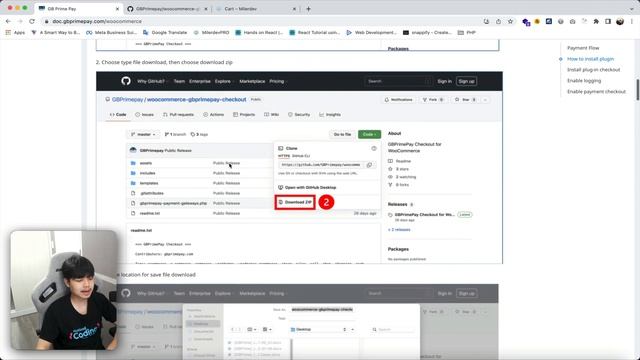Open the step 2 GitHub Download ZIP screenshot
The image size is (640, 360).
click(299, 168)
